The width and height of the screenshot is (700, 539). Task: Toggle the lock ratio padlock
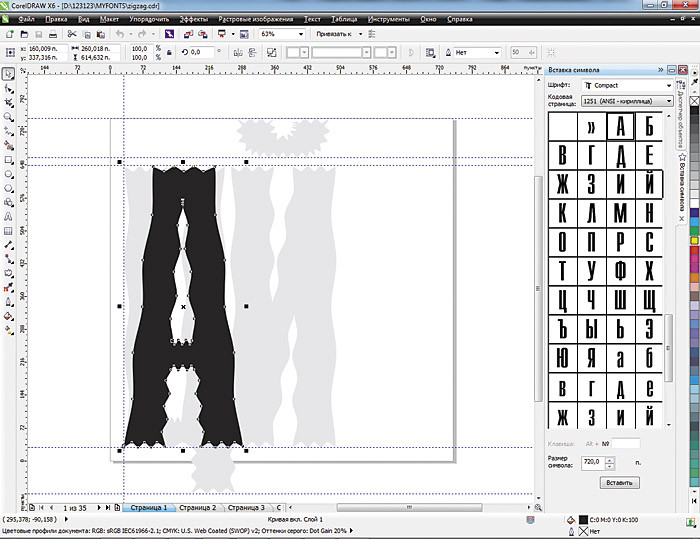pos(169,53)
